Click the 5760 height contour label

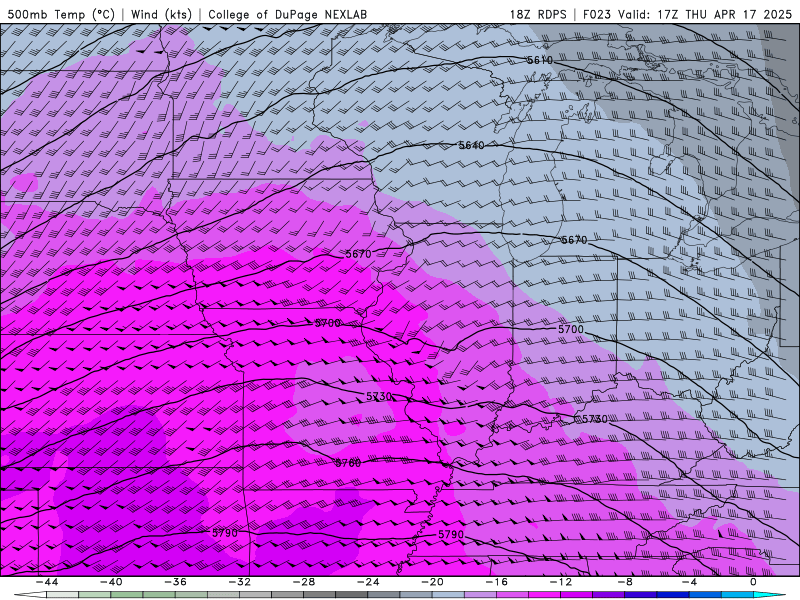click(x=348, y=463)
